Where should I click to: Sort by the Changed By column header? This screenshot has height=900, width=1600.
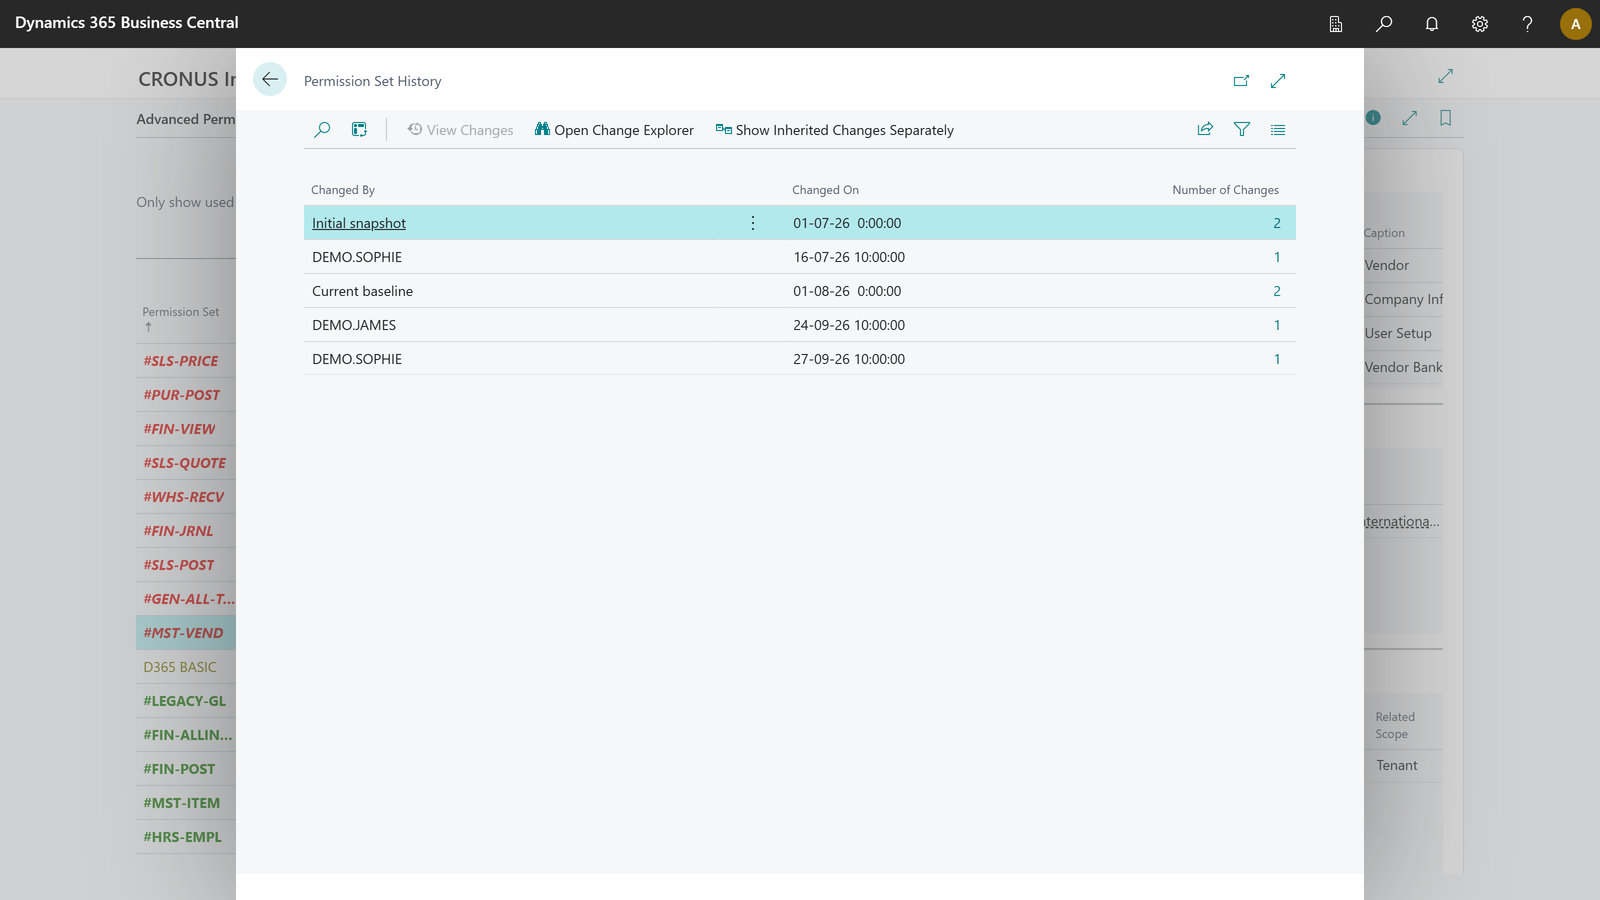343,190
